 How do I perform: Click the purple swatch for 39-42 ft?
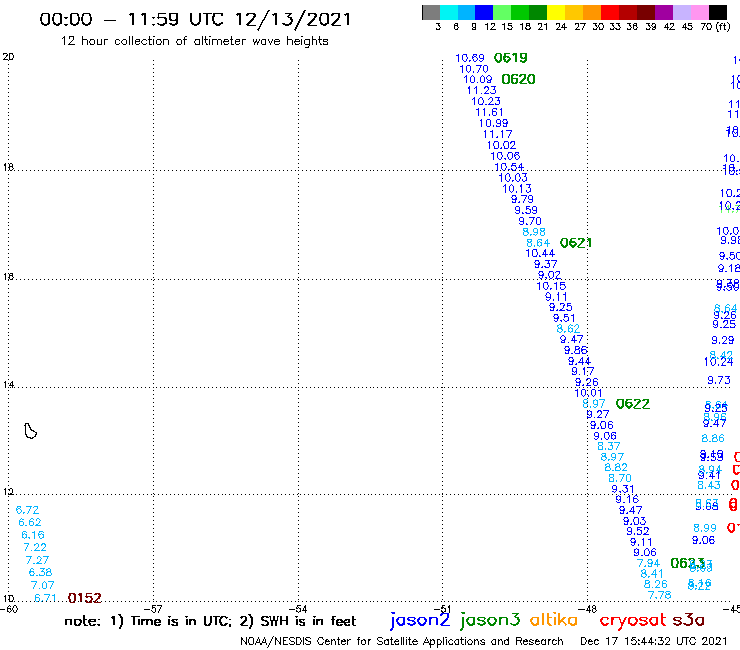coord(664,12)
